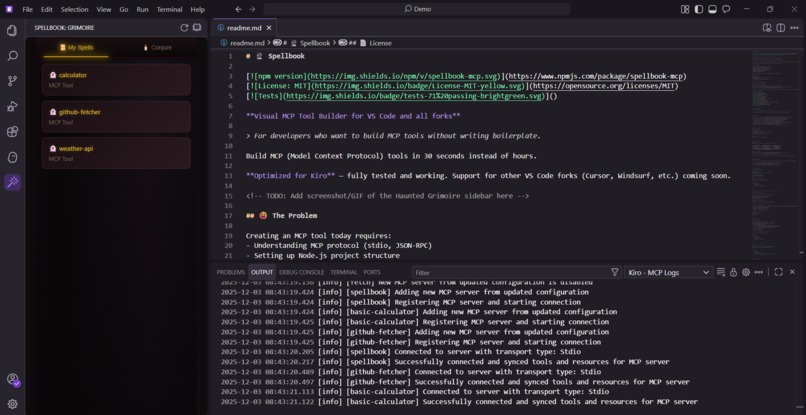Viewport: 806px width, 415px height.
Task: Follow the npmjs spellbook-mcp package link
Action: click(x=596, y=76)
